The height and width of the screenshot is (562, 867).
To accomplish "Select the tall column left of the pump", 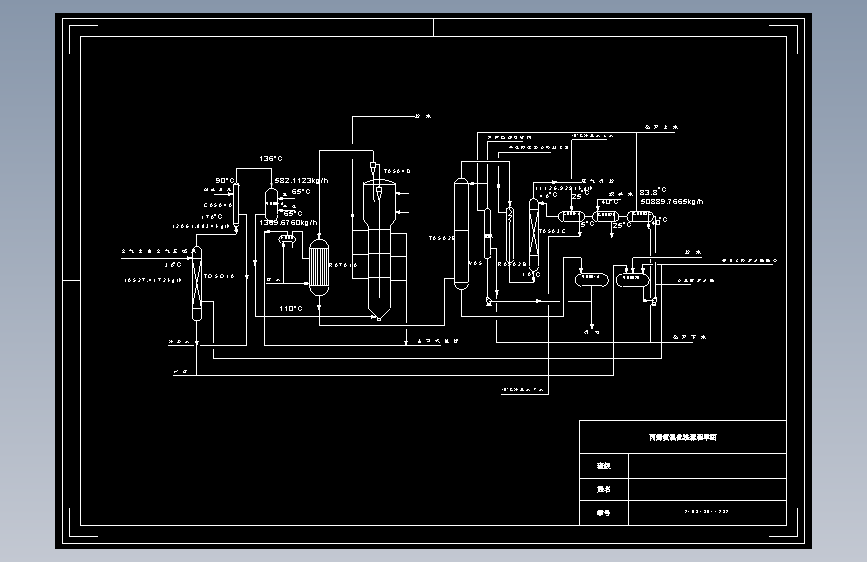I will point(461,233).
